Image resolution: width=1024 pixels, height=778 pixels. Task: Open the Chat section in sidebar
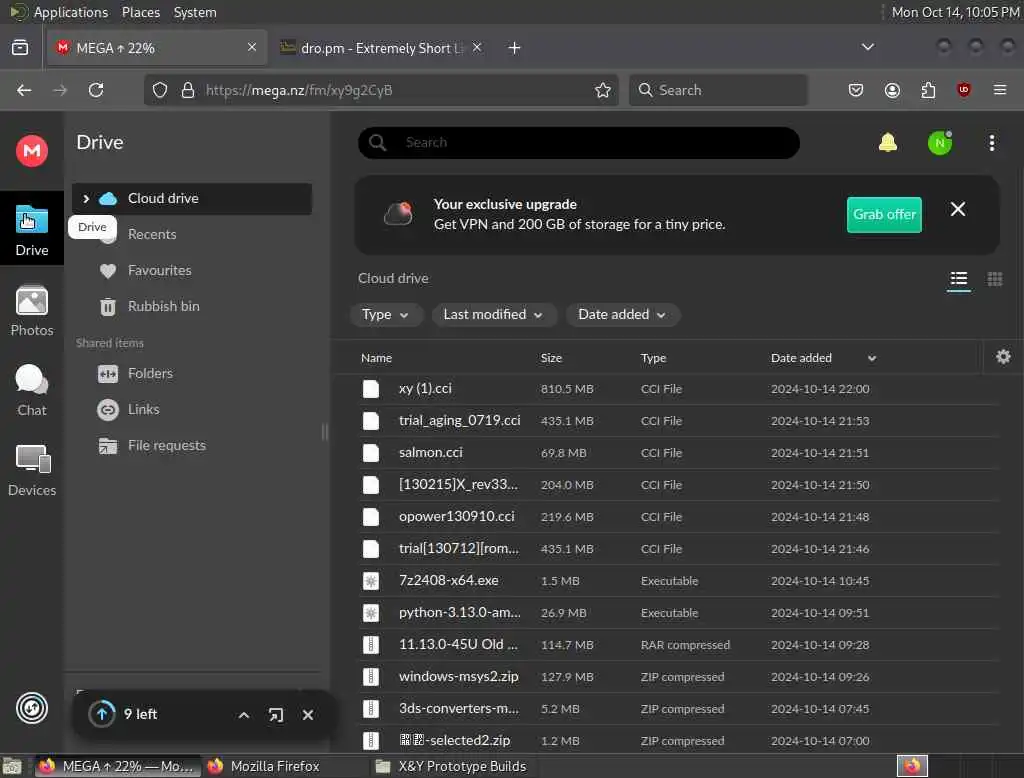click(31, 391)
